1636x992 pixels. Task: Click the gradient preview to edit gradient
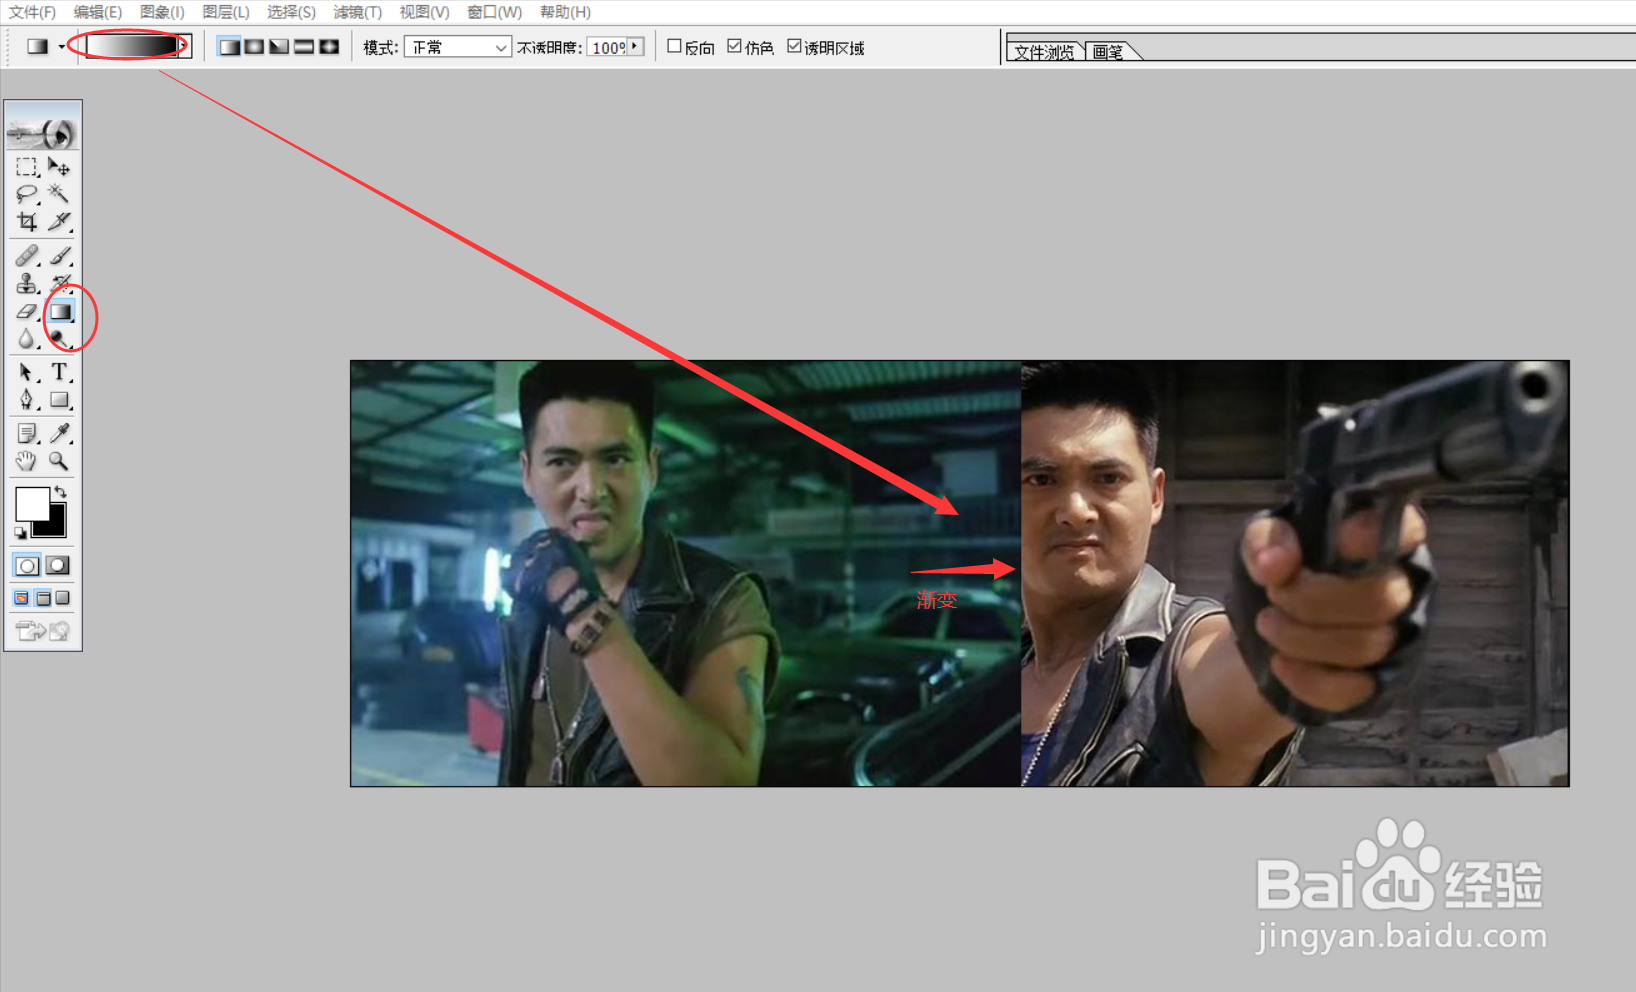132,46
